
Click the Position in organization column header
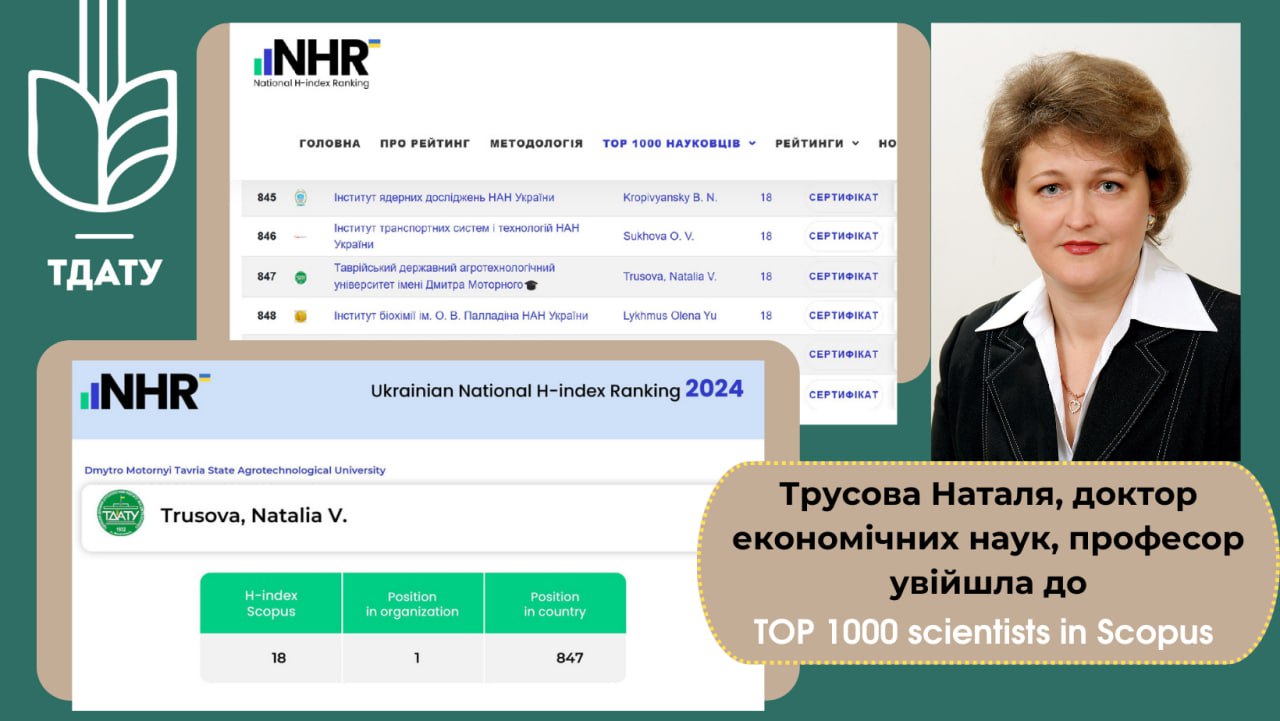point(412,603)
